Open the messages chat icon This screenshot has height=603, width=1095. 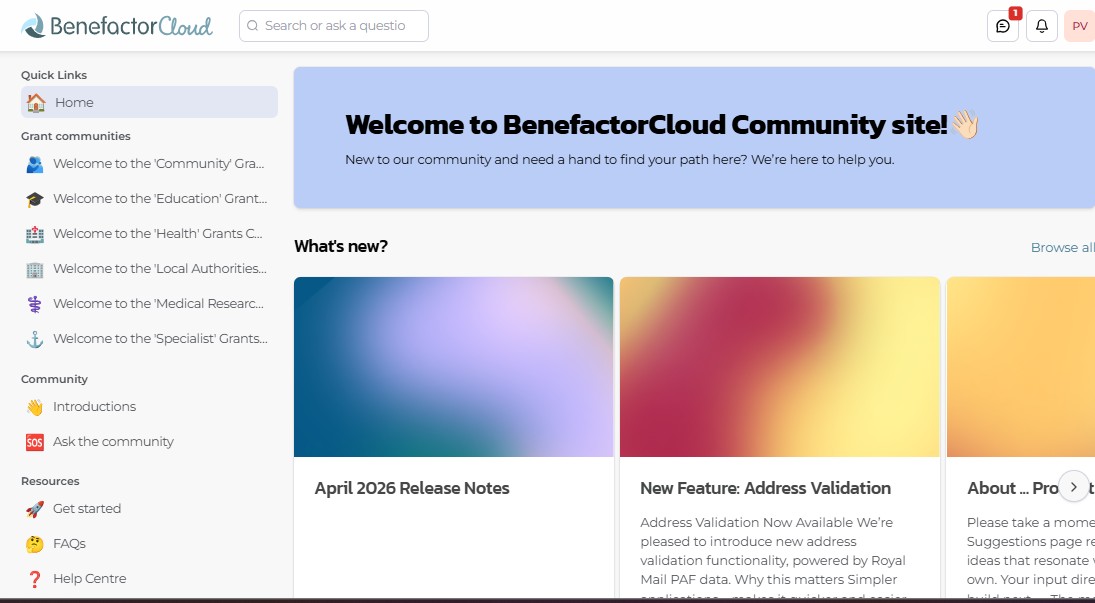pos(1003,26)
